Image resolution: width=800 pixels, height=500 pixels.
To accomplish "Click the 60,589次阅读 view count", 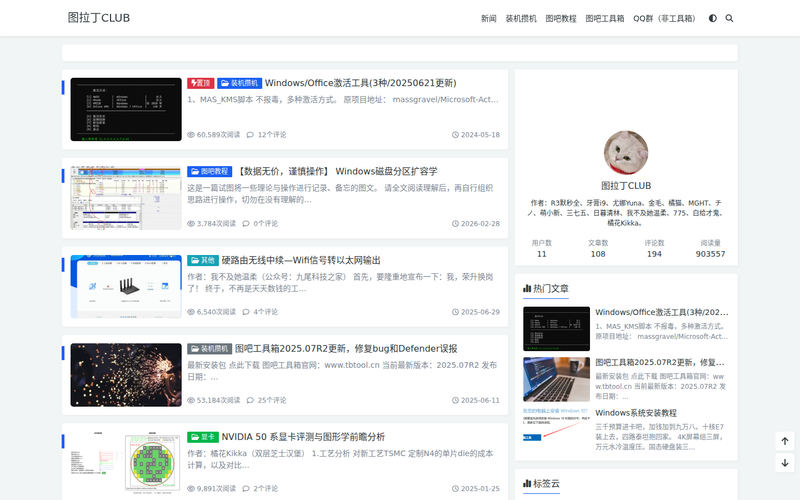I will click(213, 135).
